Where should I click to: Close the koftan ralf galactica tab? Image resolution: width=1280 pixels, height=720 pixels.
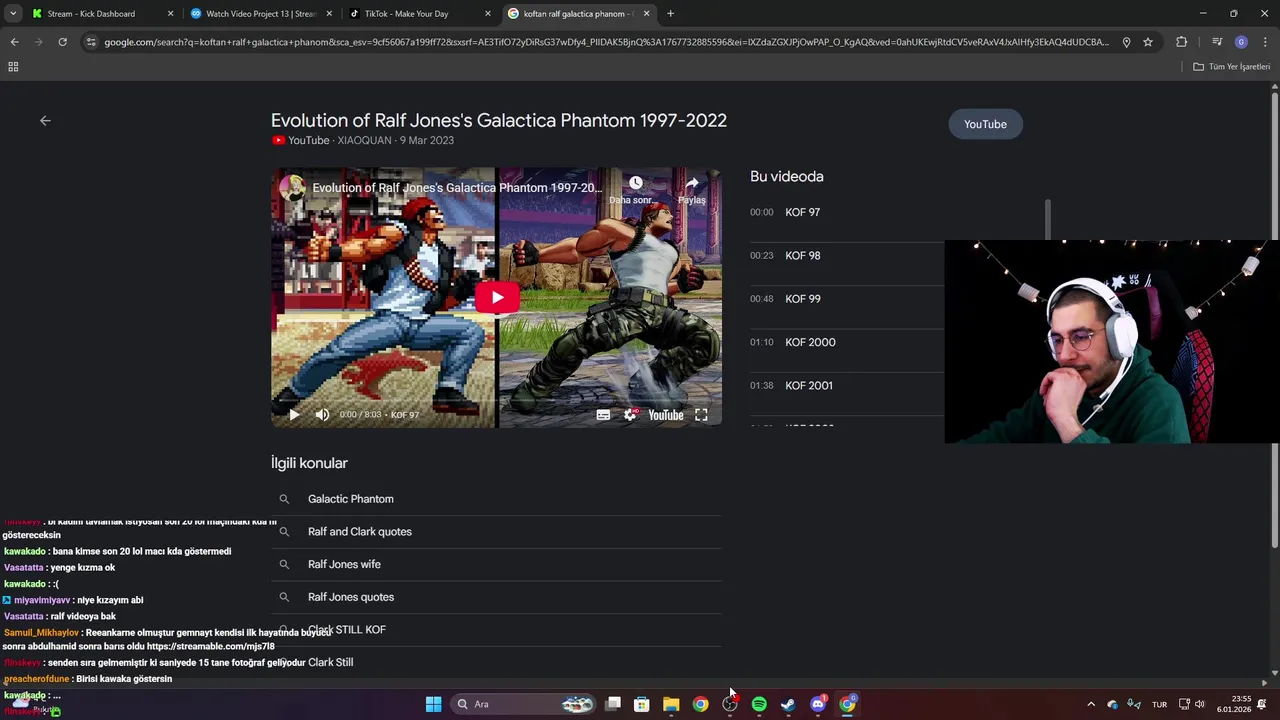tap(646, 14)
